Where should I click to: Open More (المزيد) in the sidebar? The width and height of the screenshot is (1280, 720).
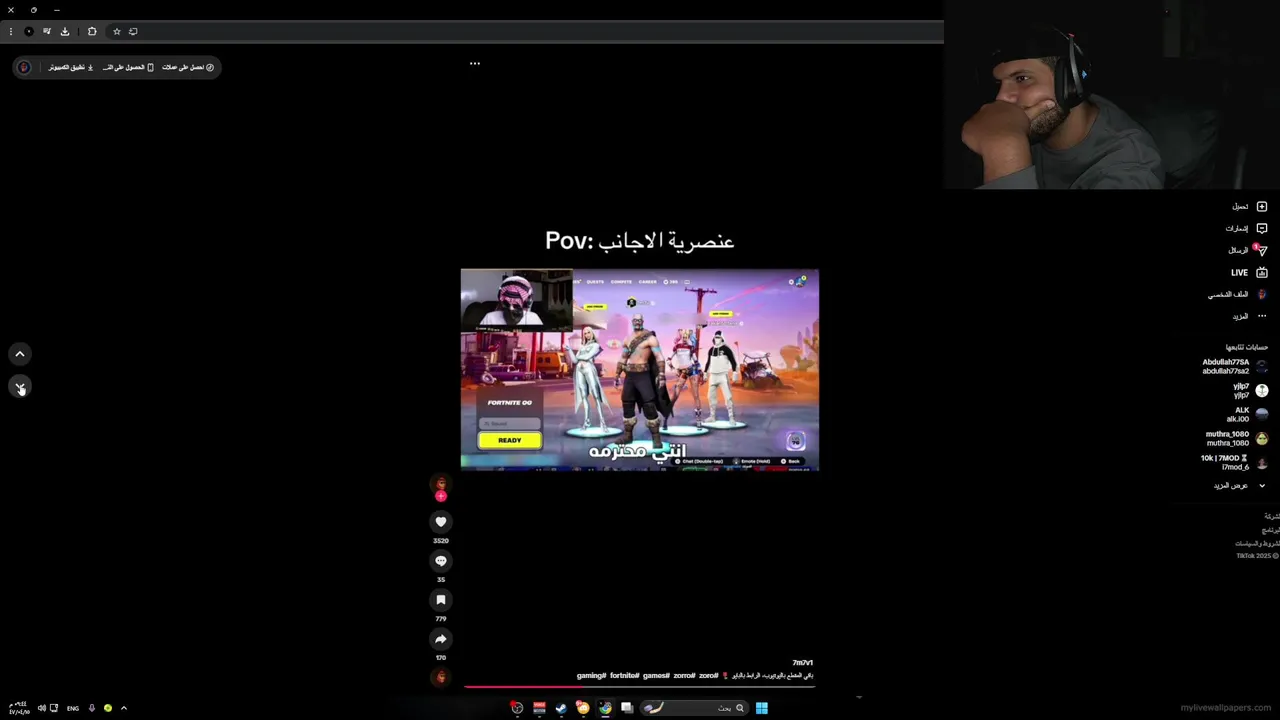(1249, 316)
